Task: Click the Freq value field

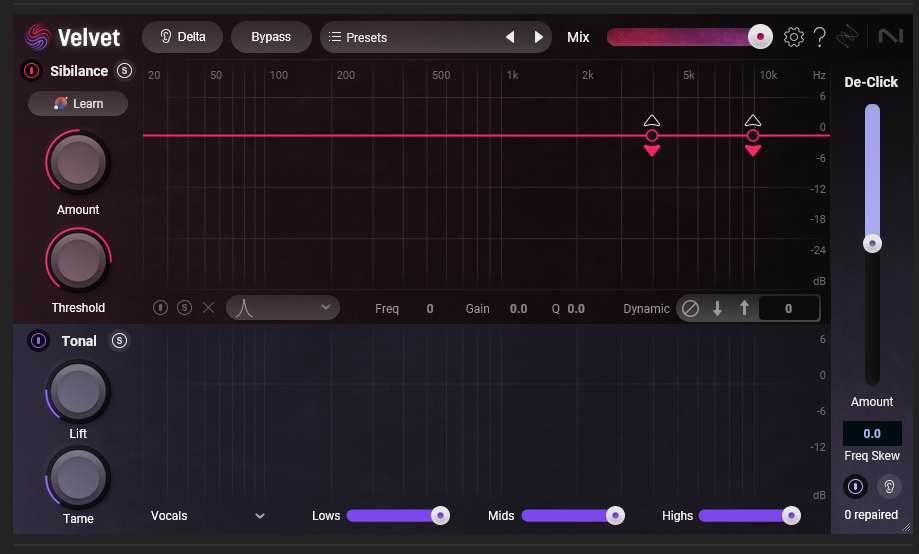Action: pyautogui.click(x=430, y=309)
